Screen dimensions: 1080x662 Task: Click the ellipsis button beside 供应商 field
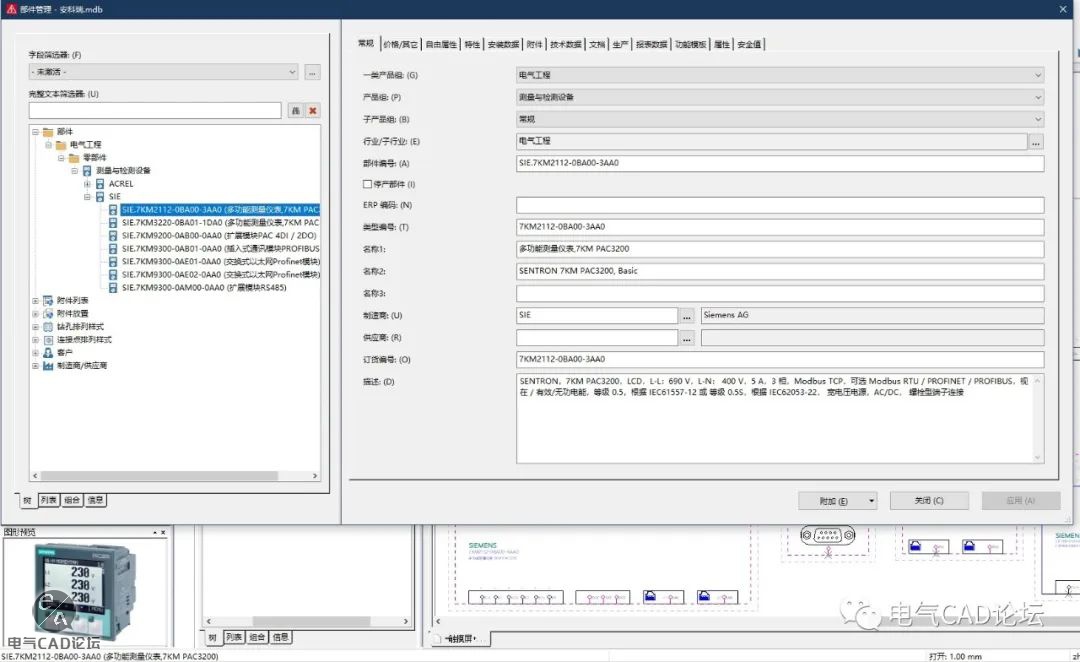(x=687, y=338)
